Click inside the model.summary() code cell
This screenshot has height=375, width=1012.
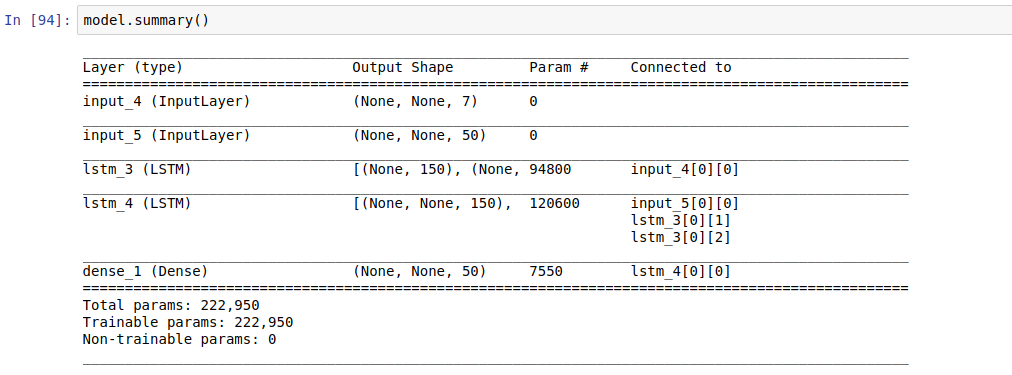(544, 20)
